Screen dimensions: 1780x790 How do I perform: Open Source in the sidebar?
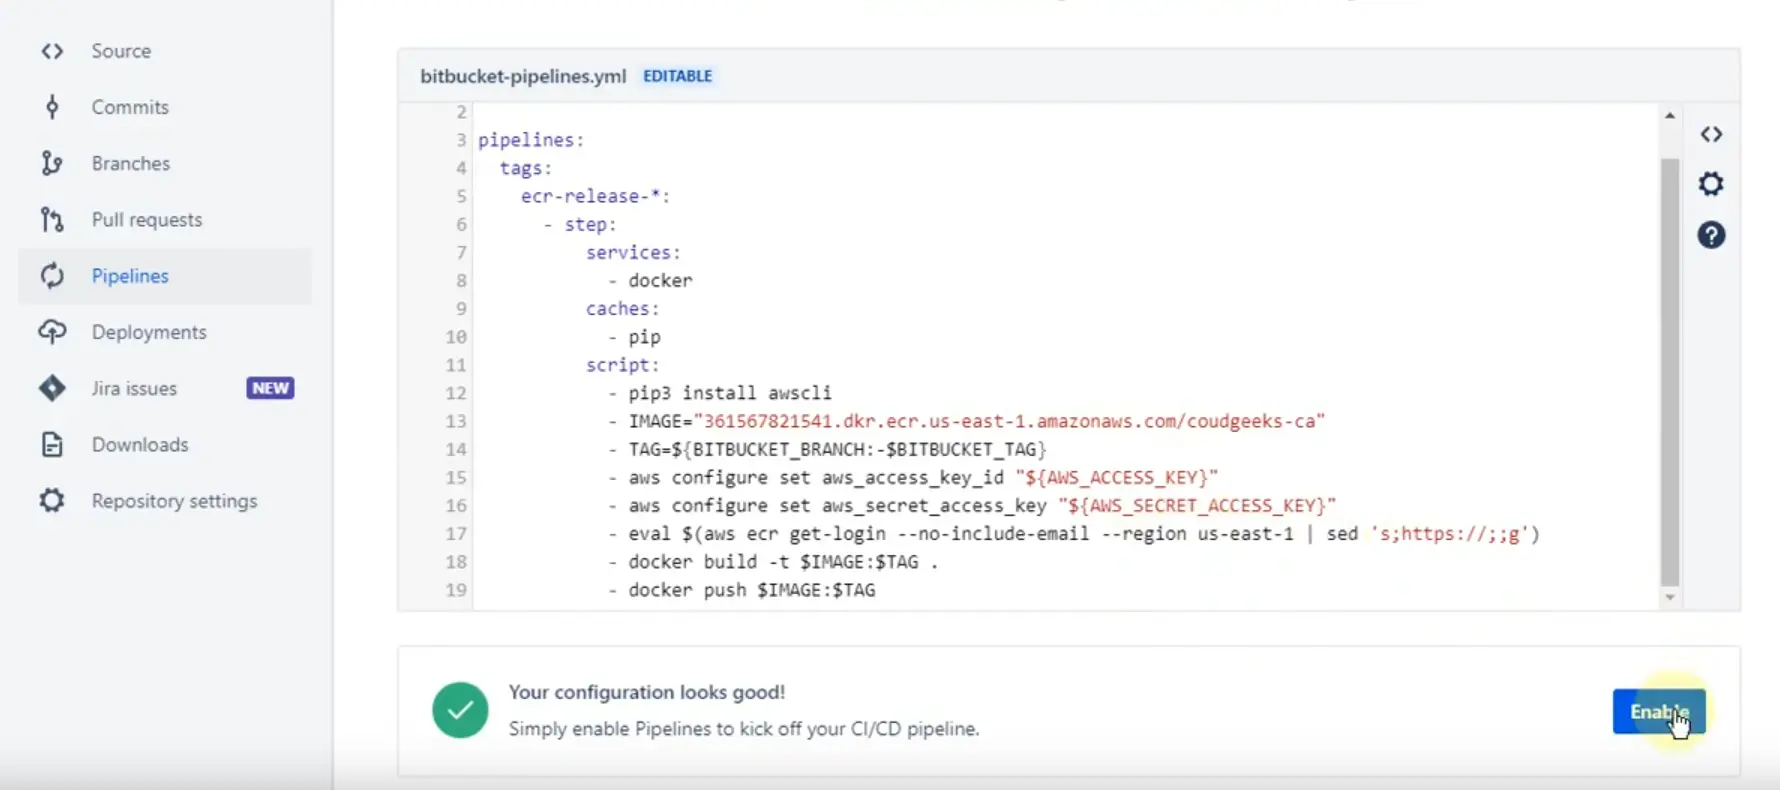click(121, 51)
